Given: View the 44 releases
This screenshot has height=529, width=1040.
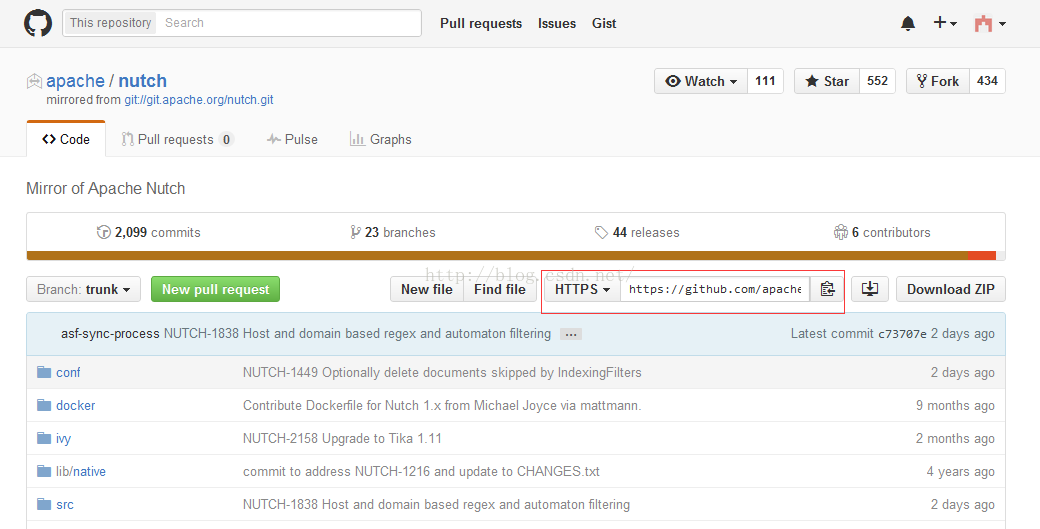Looking at the screenshot, I should 637,233.
